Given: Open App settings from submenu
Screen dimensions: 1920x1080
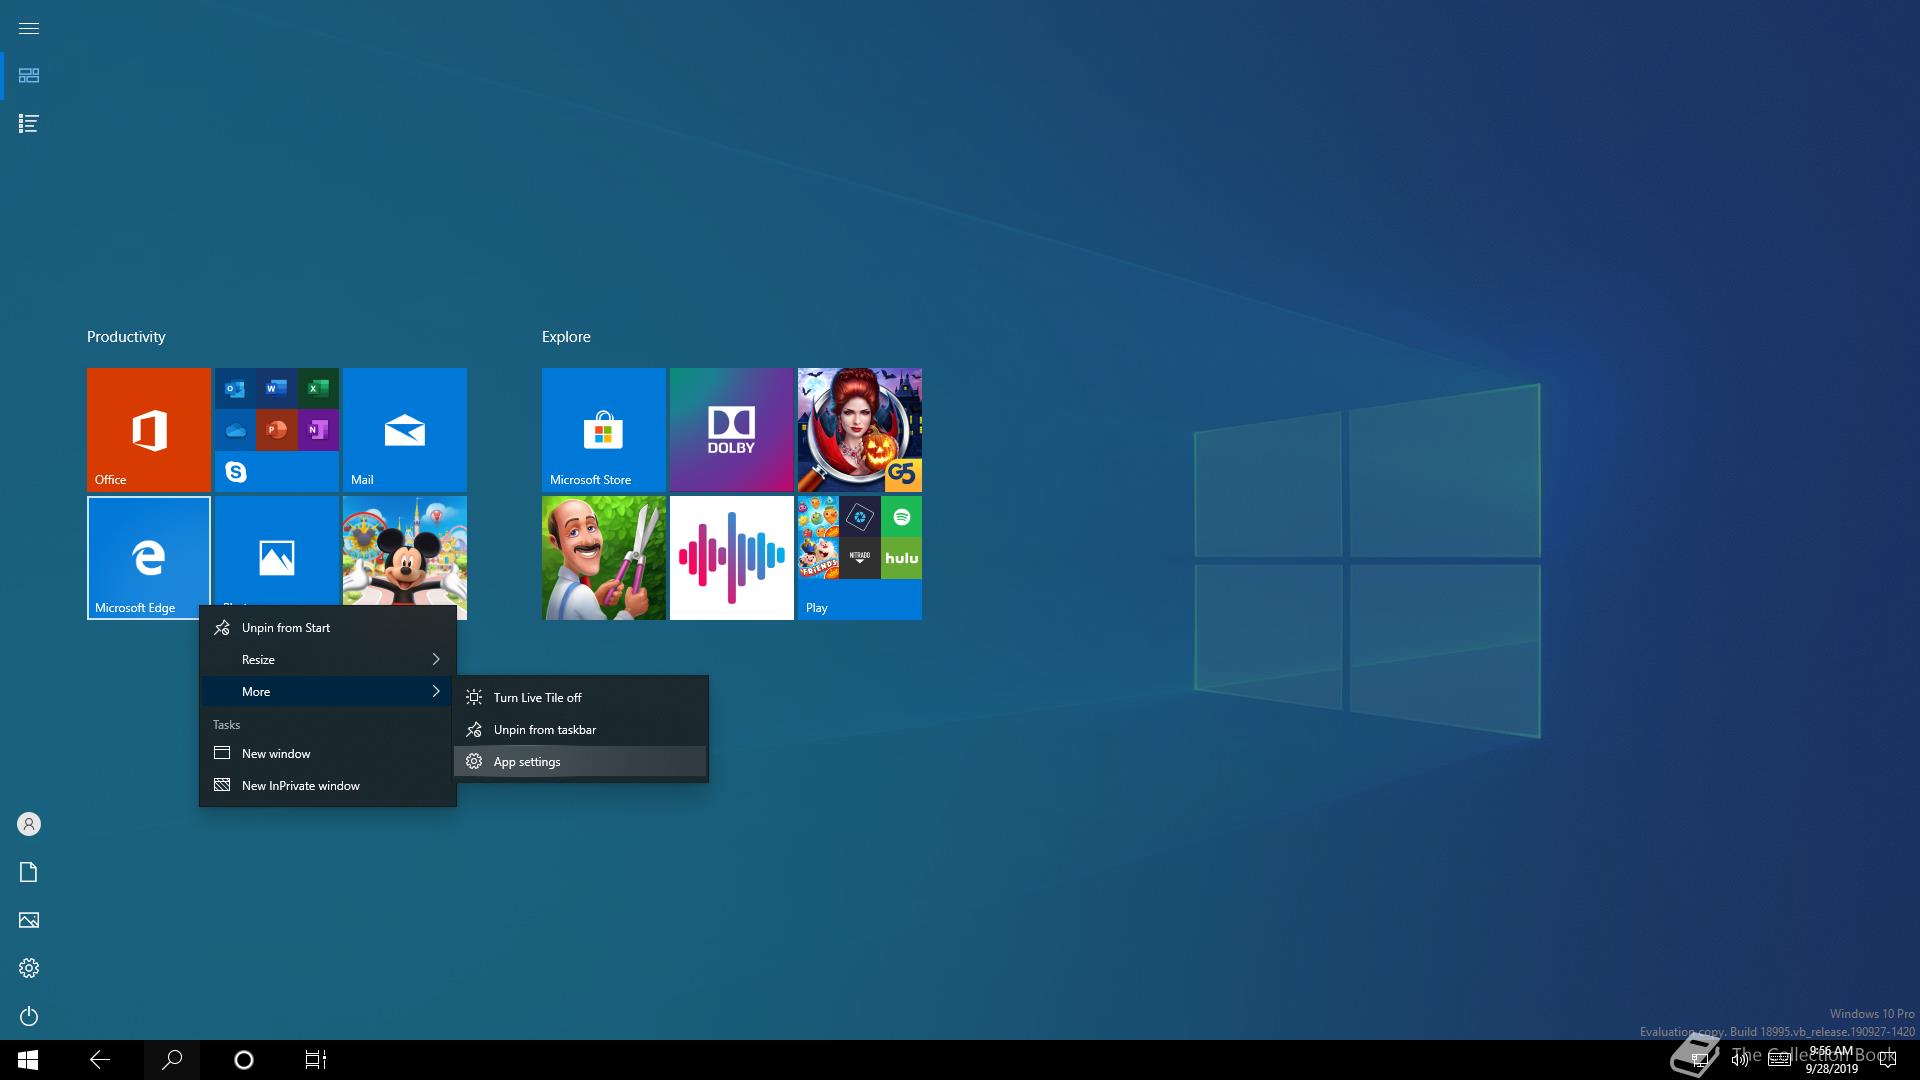Looking at the screenshot, I should 581,762.
